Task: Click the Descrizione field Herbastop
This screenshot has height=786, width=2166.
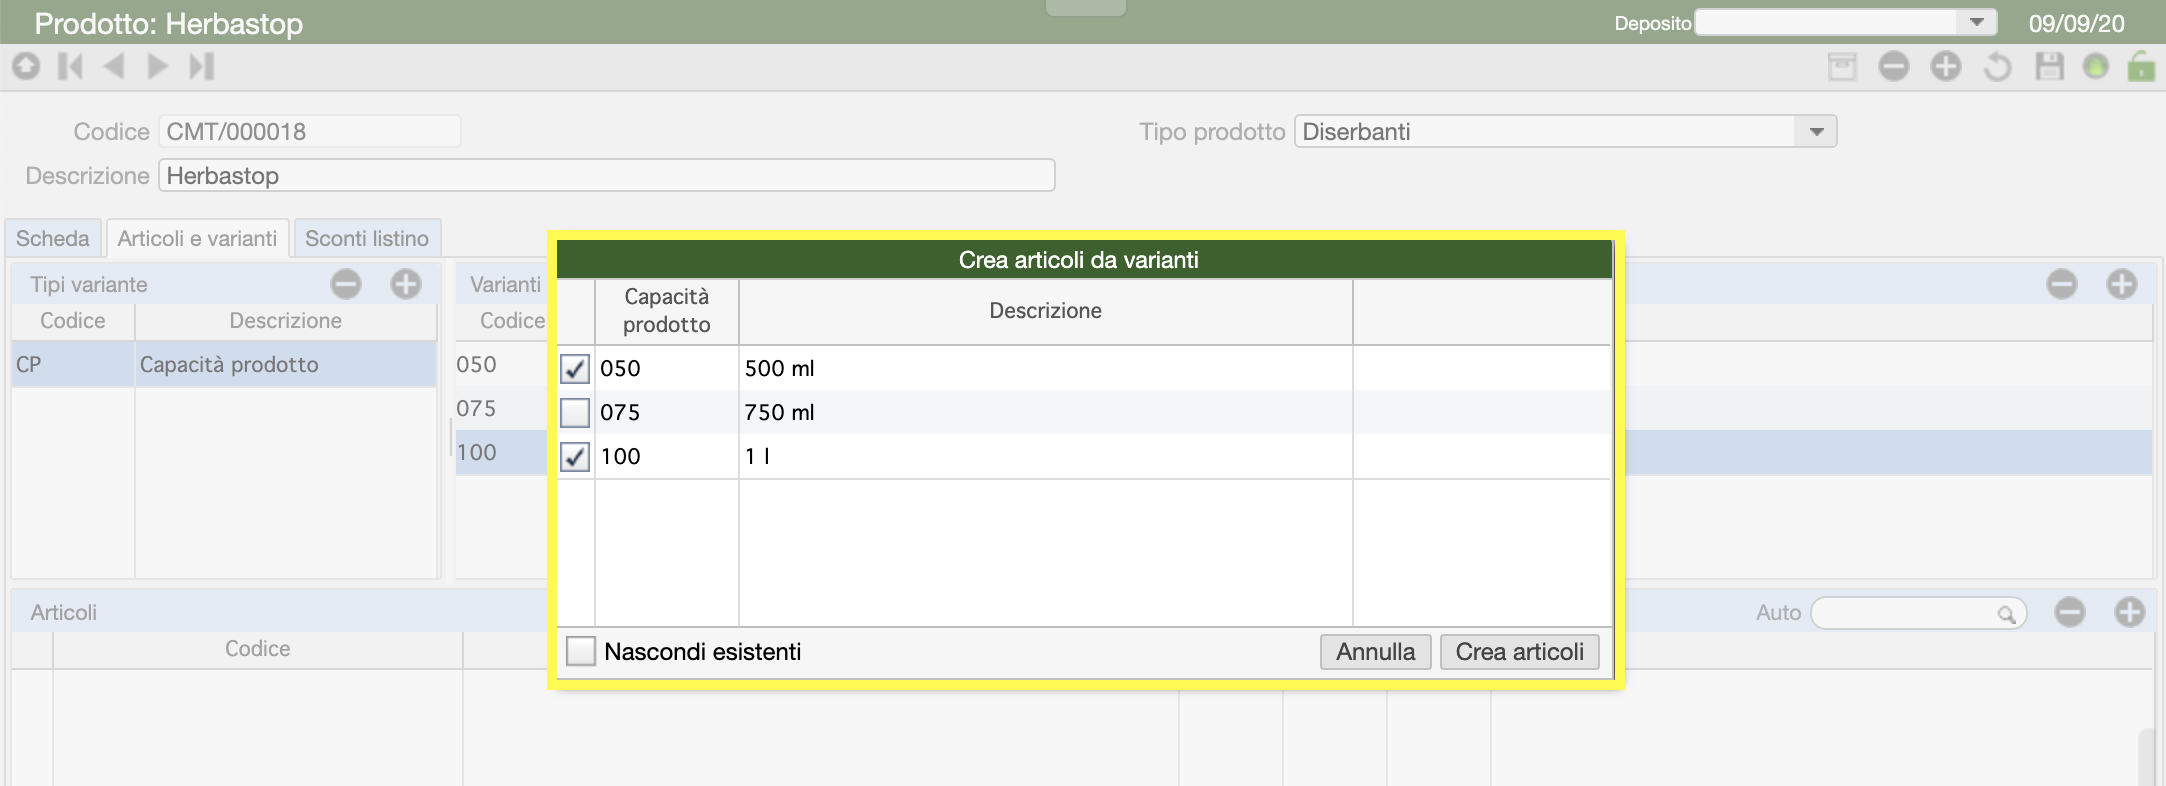Action: [607, 175]
